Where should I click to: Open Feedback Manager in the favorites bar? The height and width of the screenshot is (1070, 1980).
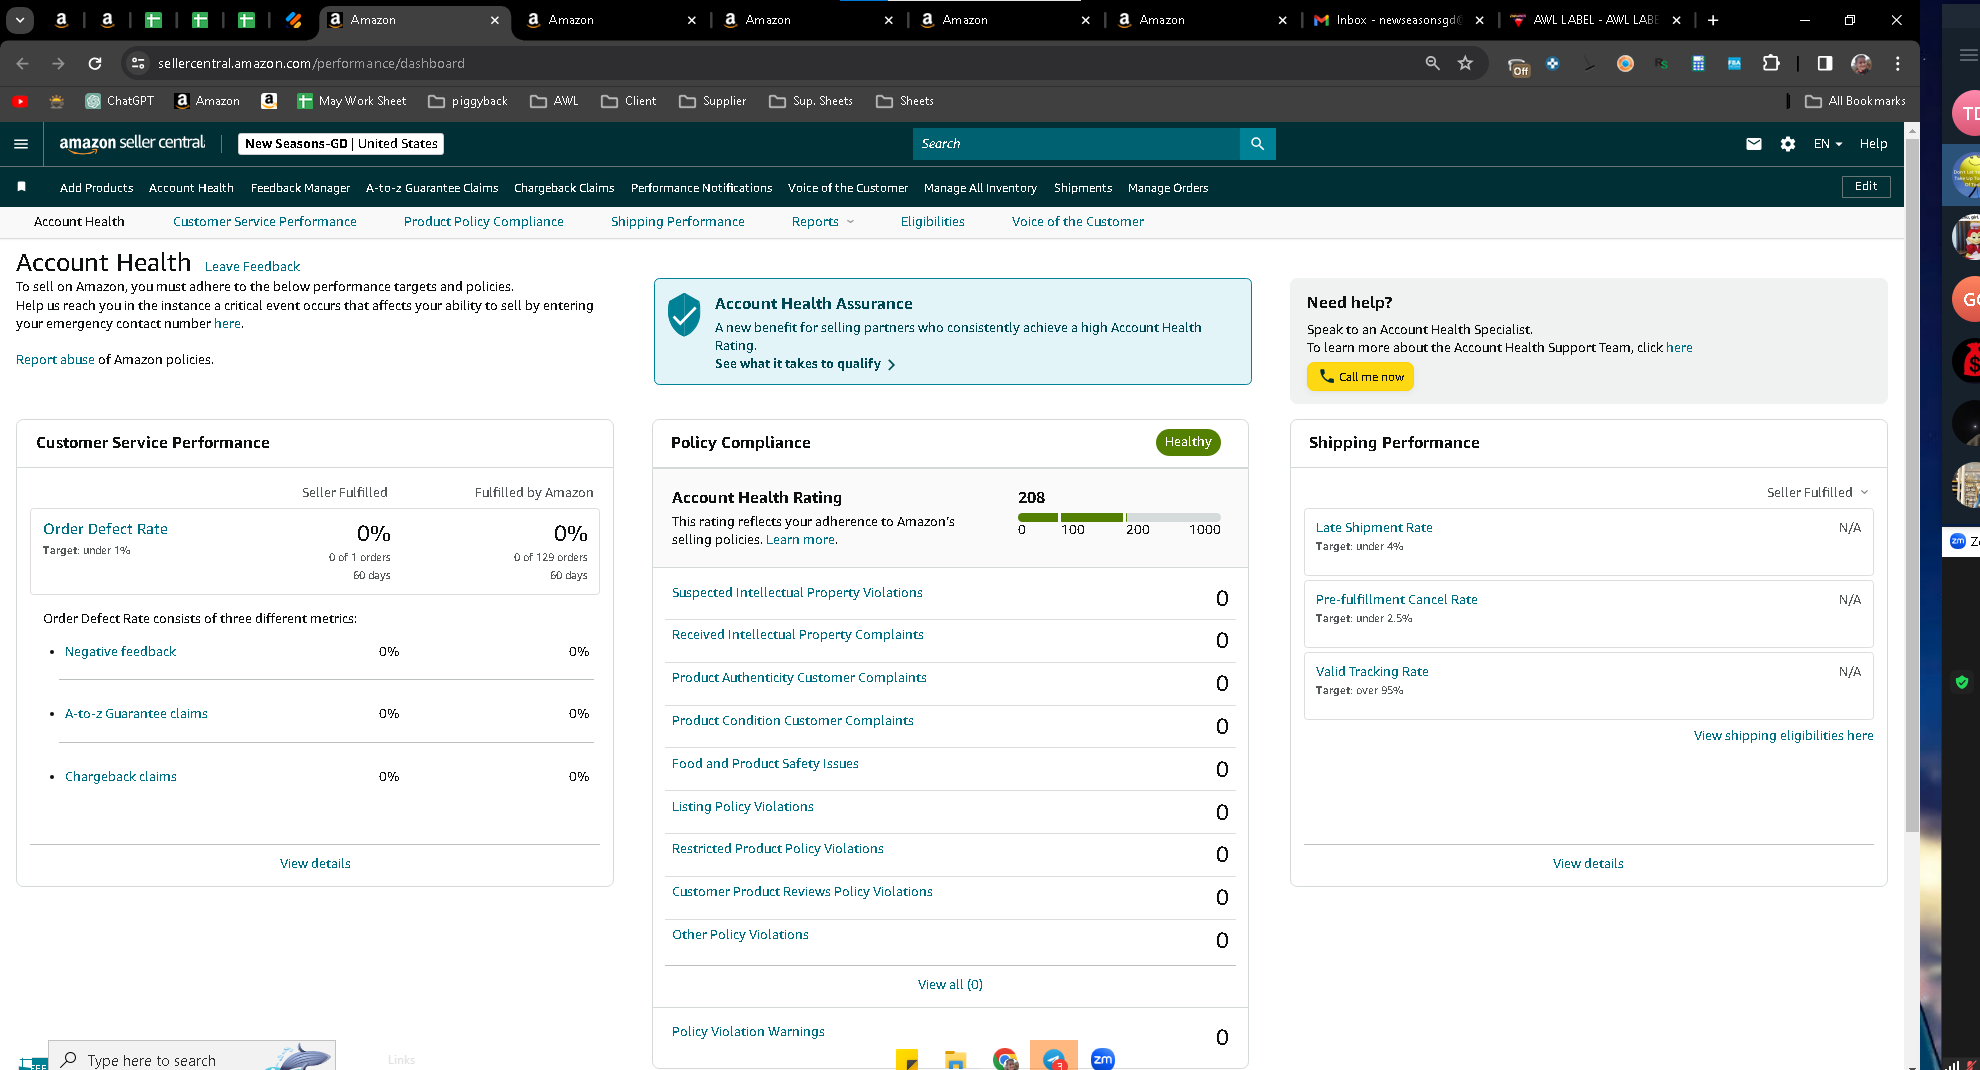300,188
